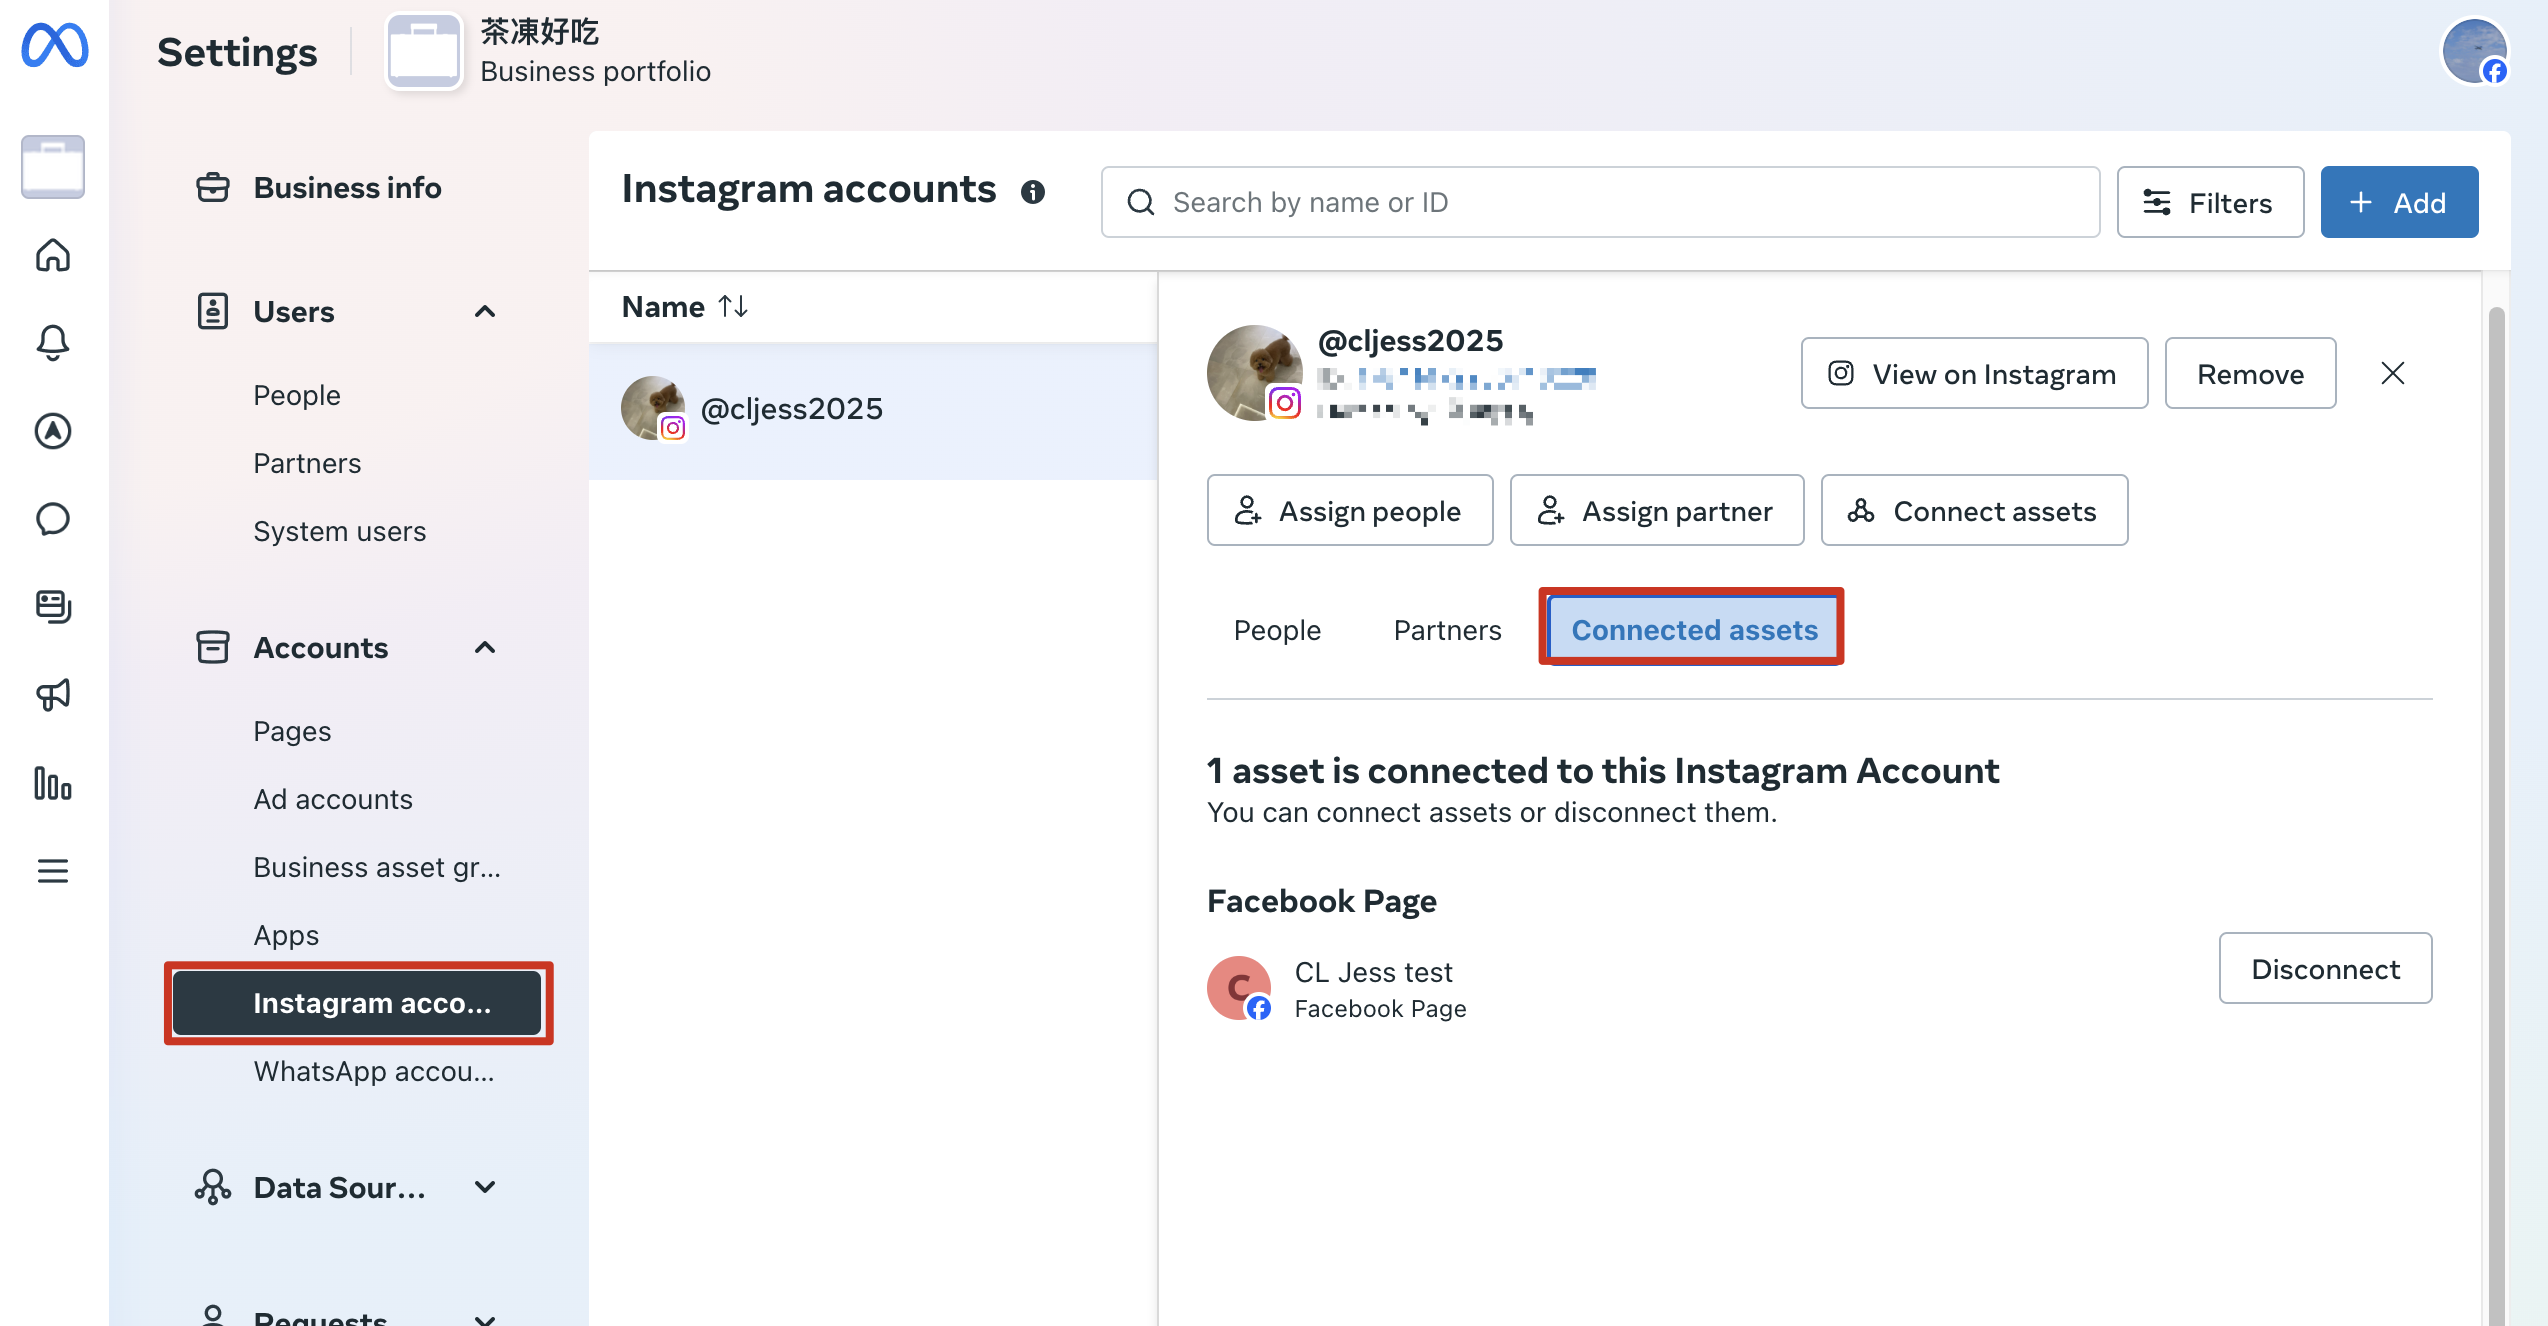Collapse the Accounts section chevron
Viewport: 2548px width, 1326px height.
point(485,648)
